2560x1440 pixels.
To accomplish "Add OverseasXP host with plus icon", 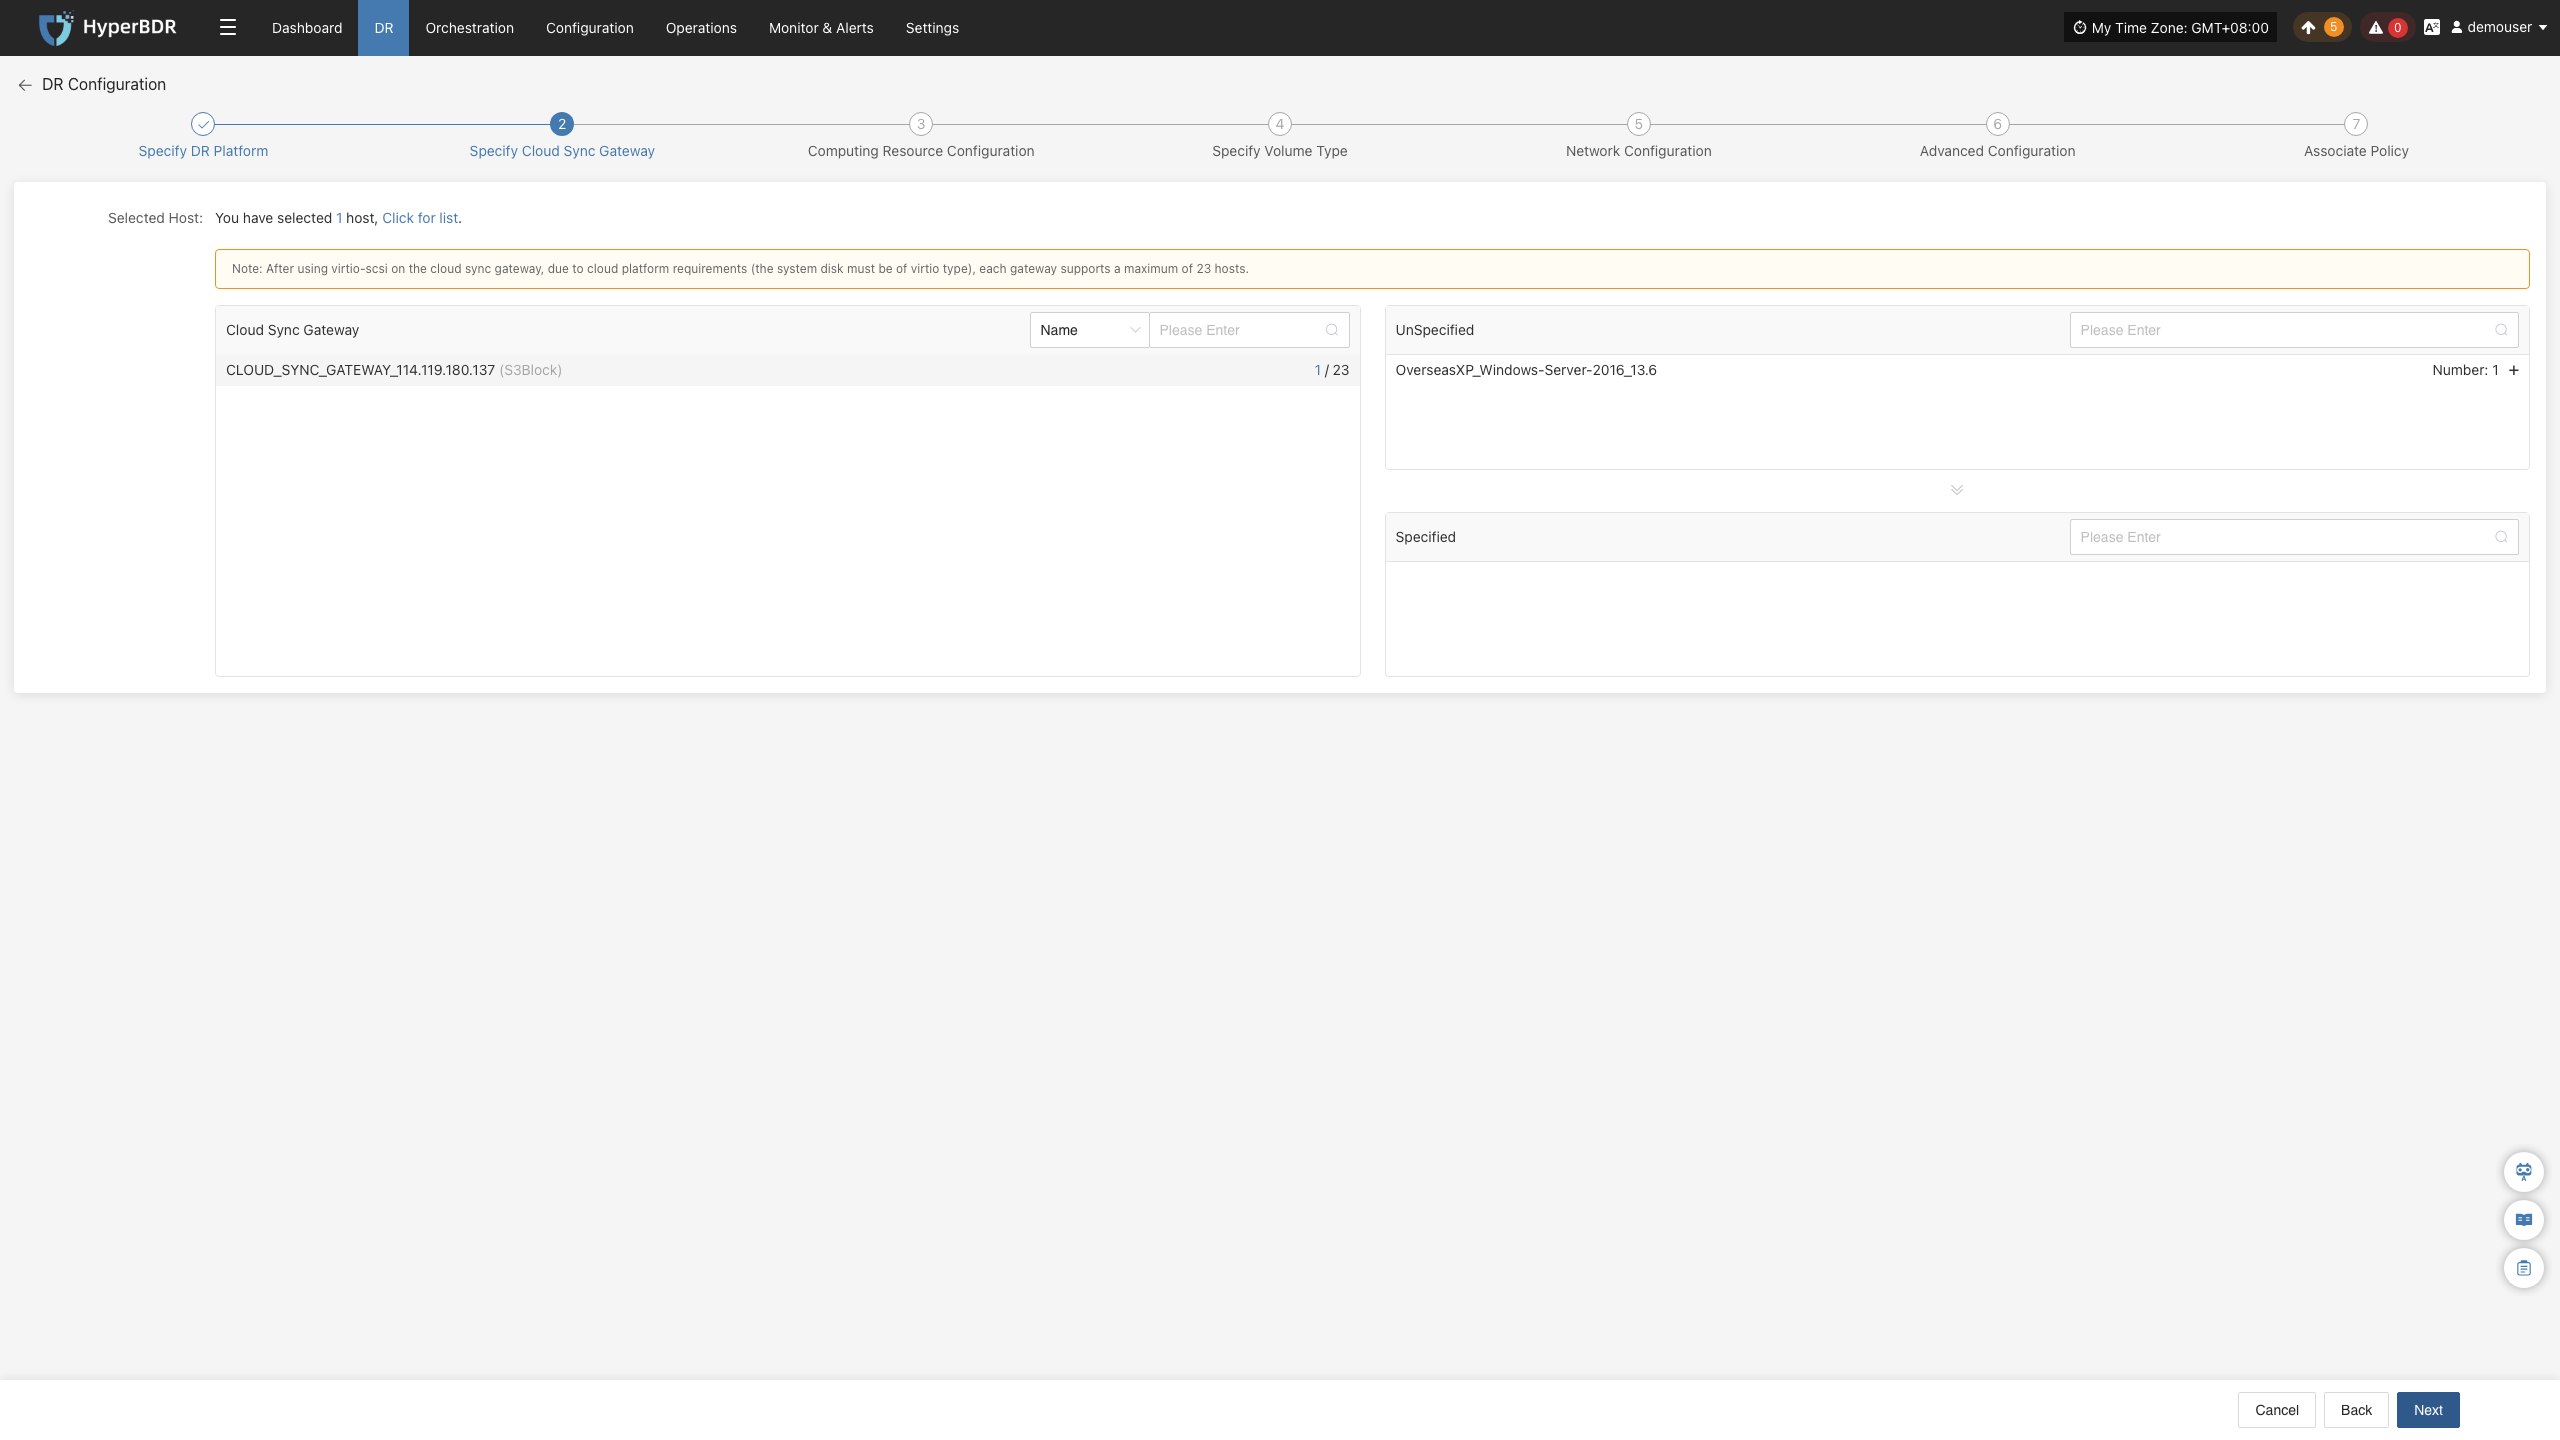I will click(x=2514, y=370).
